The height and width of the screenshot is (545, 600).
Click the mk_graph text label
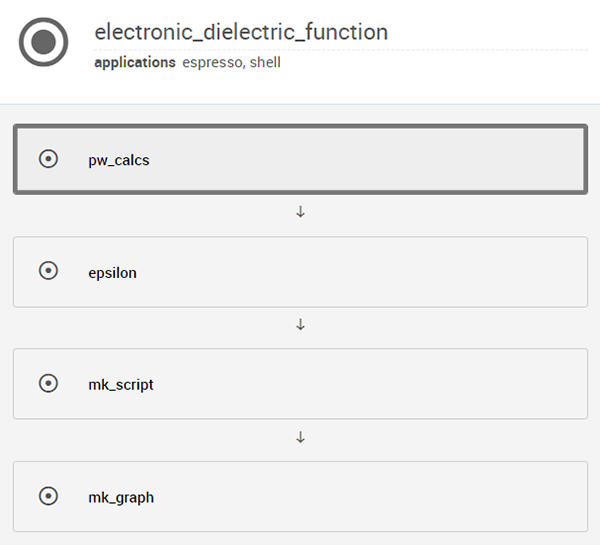coord(121,498)
